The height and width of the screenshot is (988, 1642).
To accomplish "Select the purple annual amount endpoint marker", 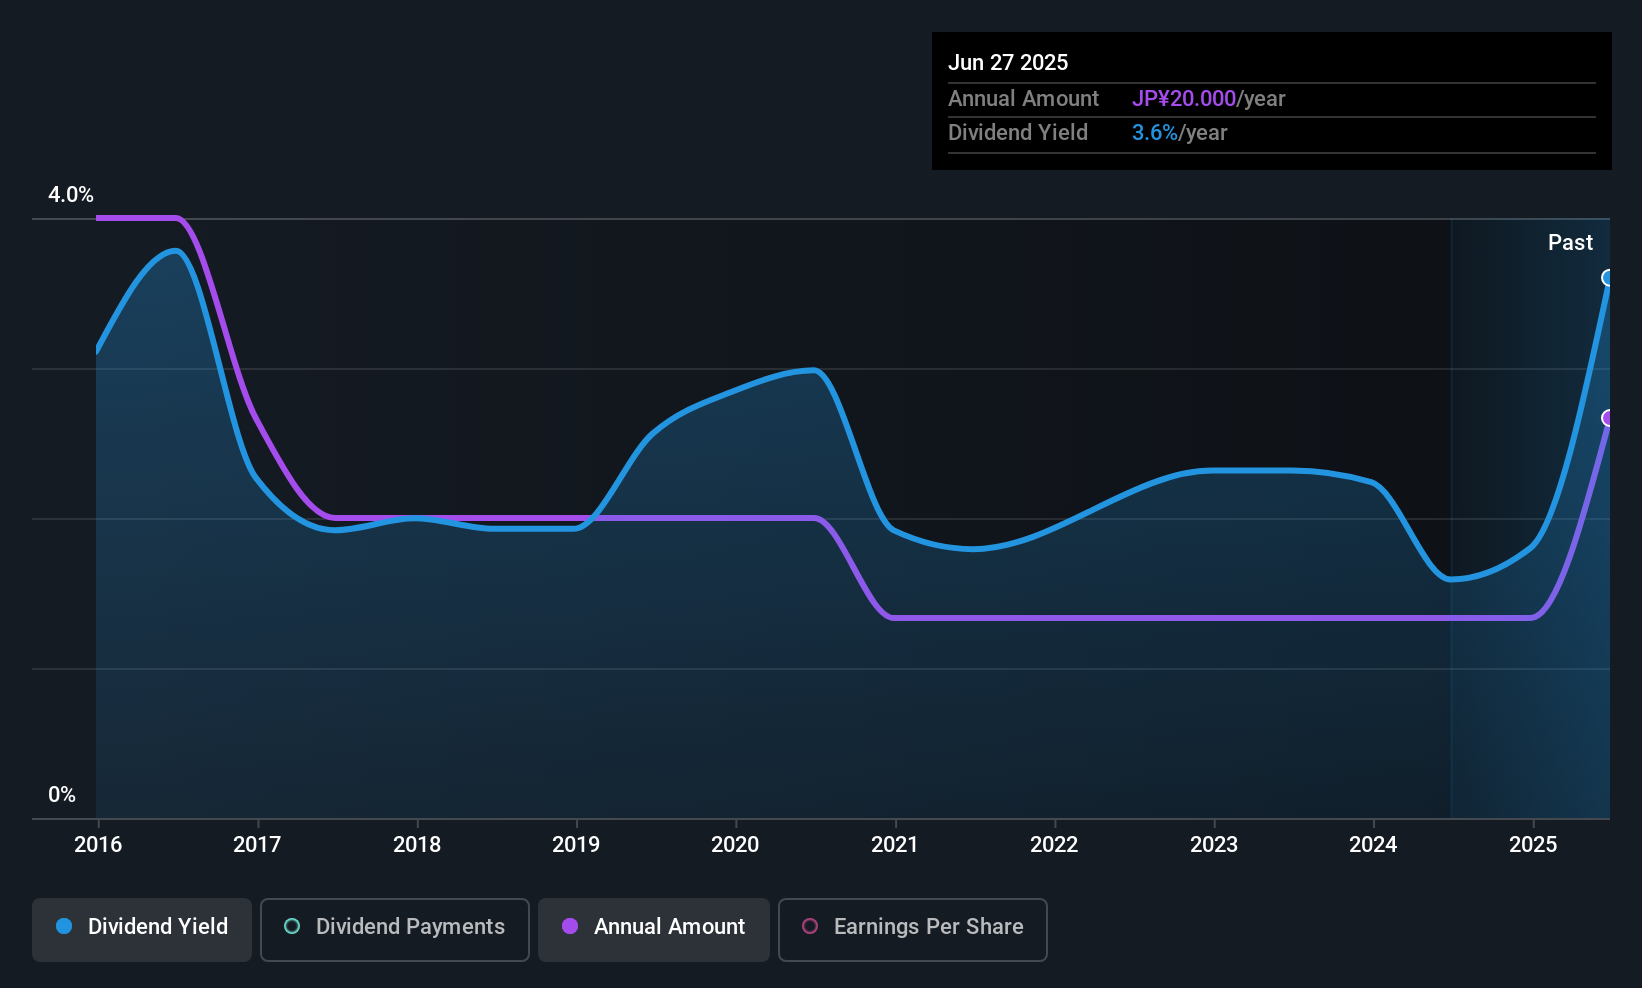I will tap(1608, 418).
